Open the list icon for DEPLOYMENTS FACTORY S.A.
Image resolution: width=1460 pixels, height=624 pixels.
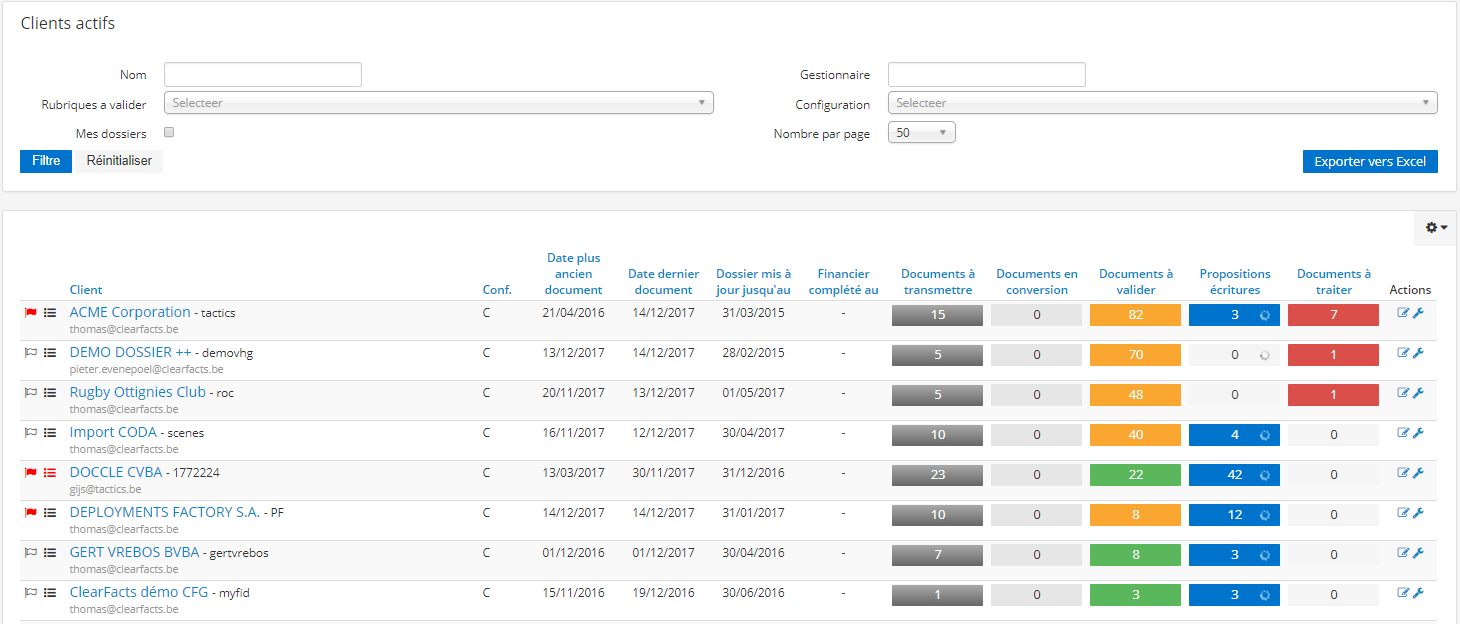pos(50,513)
